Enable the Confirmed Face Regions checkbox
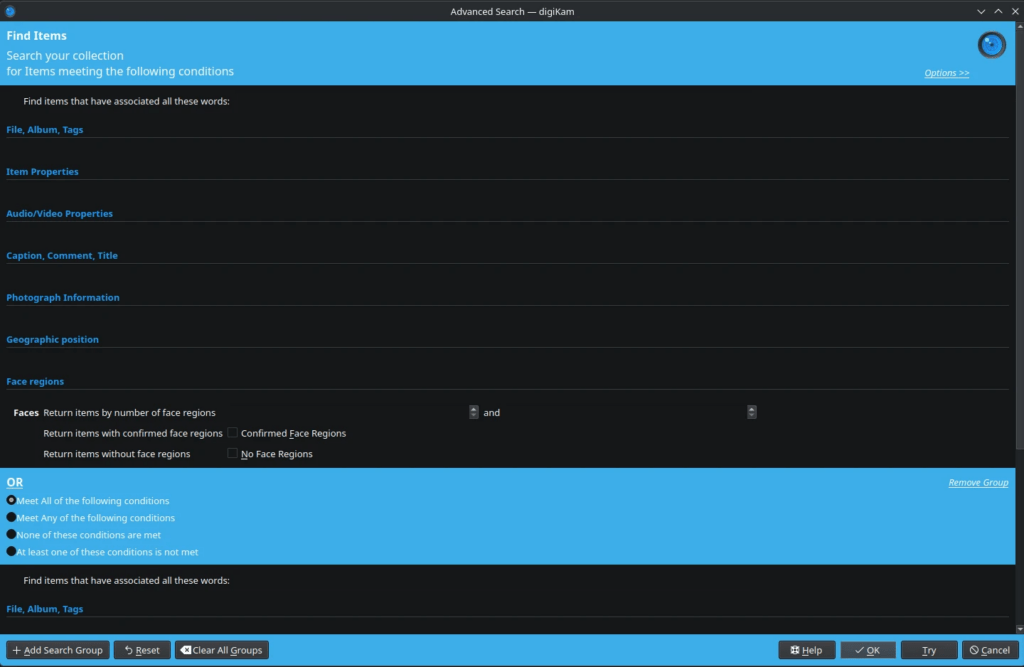Viewport: 1024px width, 667px height. [232, 432]
